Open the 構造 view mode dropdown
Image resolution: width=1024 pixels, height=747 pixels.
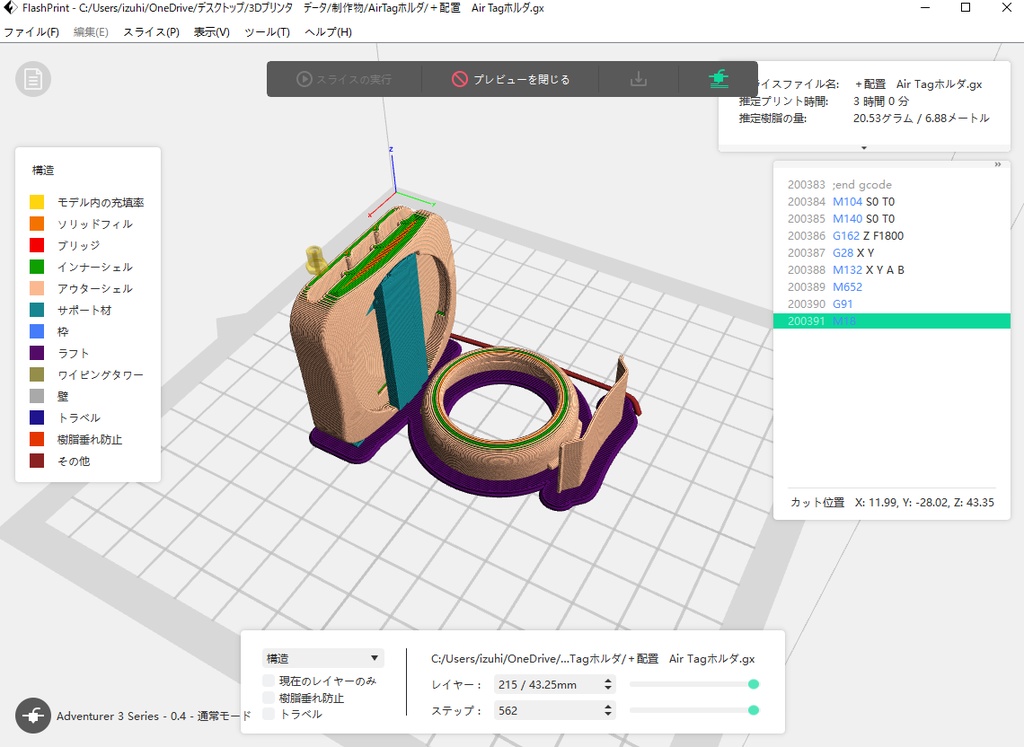323,658
